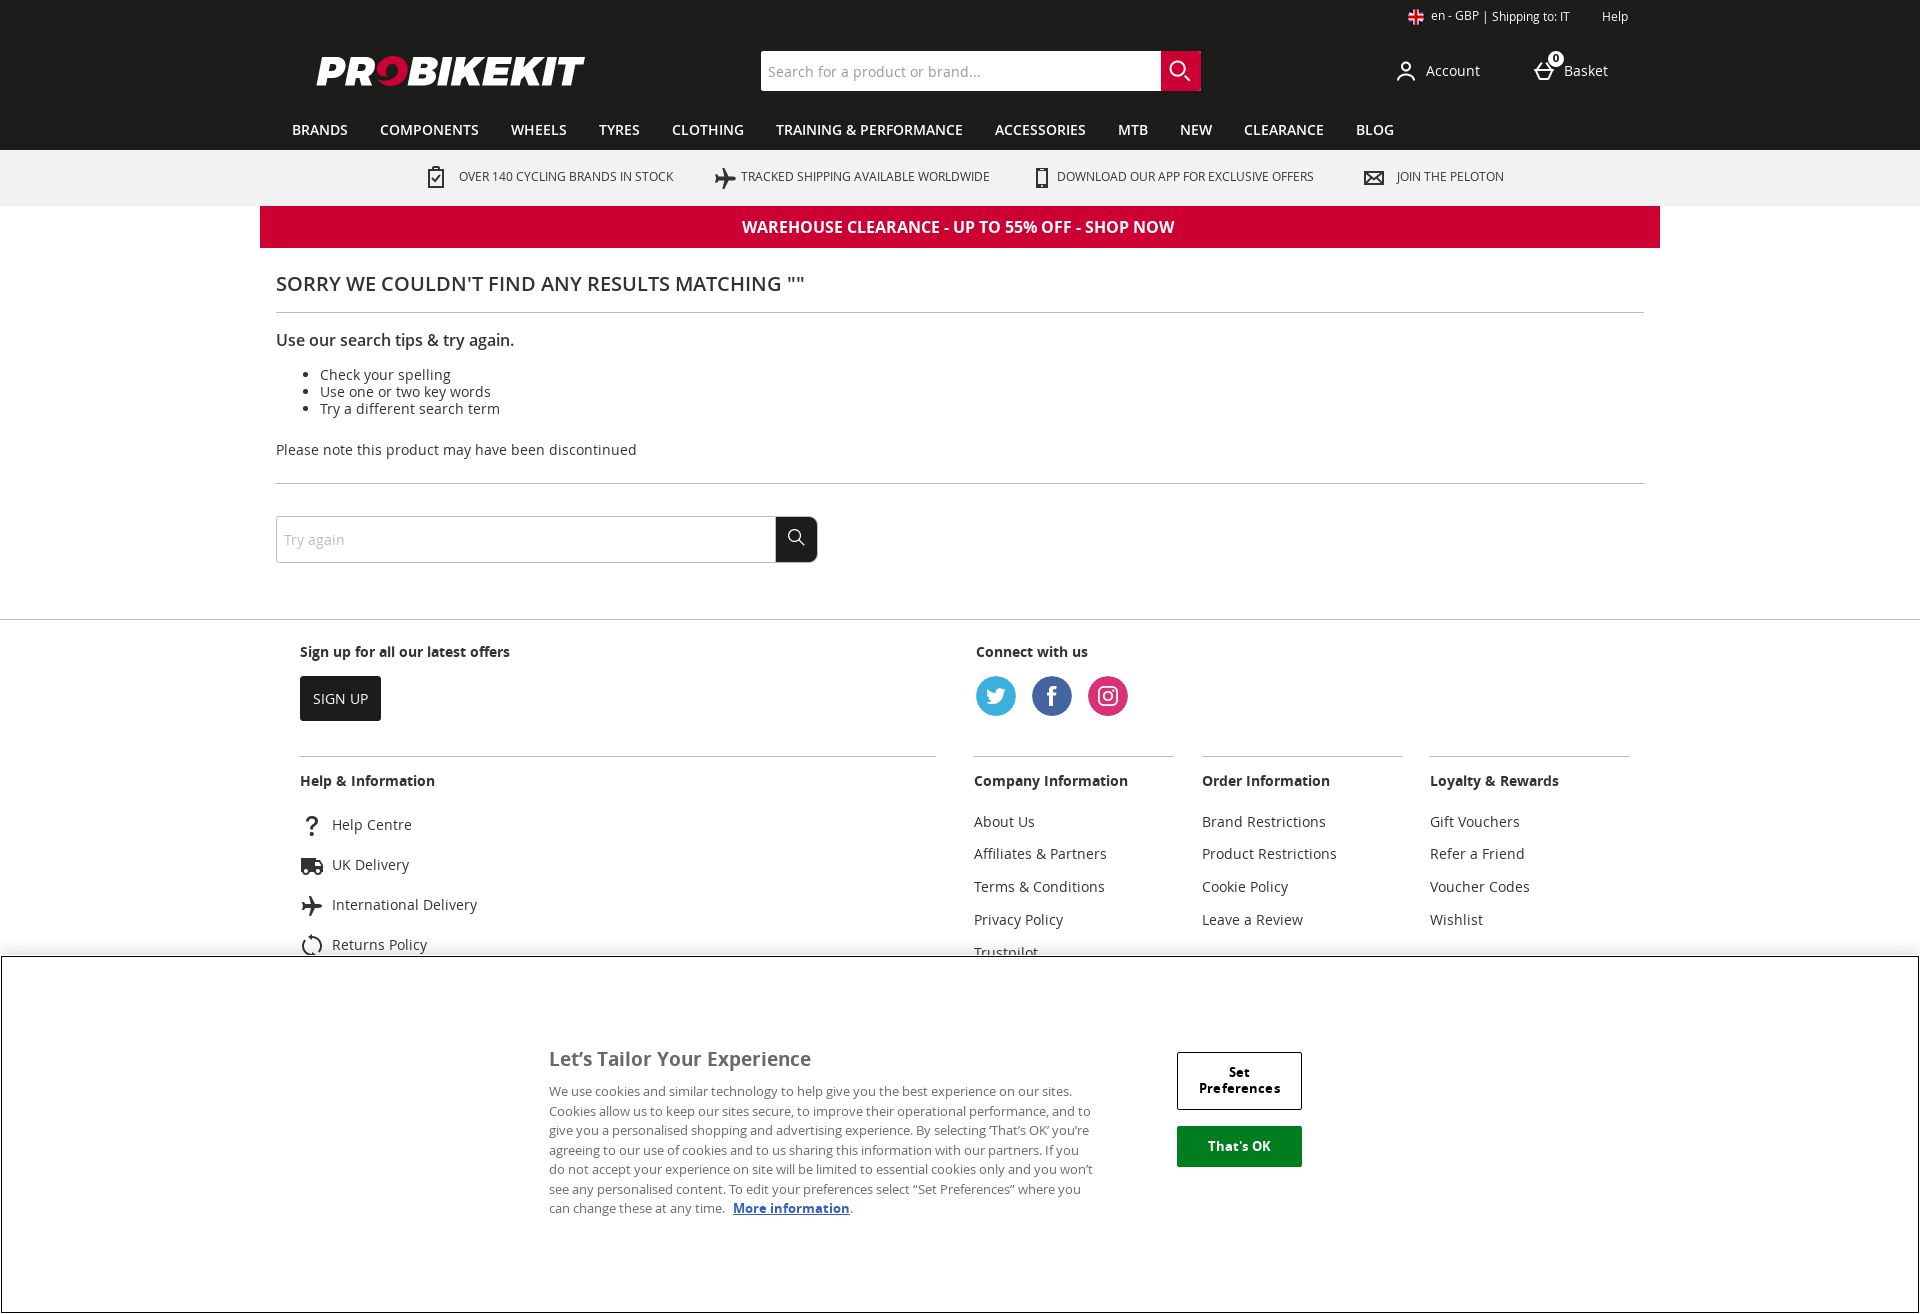This screenshot has width=1920, height=1314.
Task: Open the MTB menu
Action: (1133, 130)
